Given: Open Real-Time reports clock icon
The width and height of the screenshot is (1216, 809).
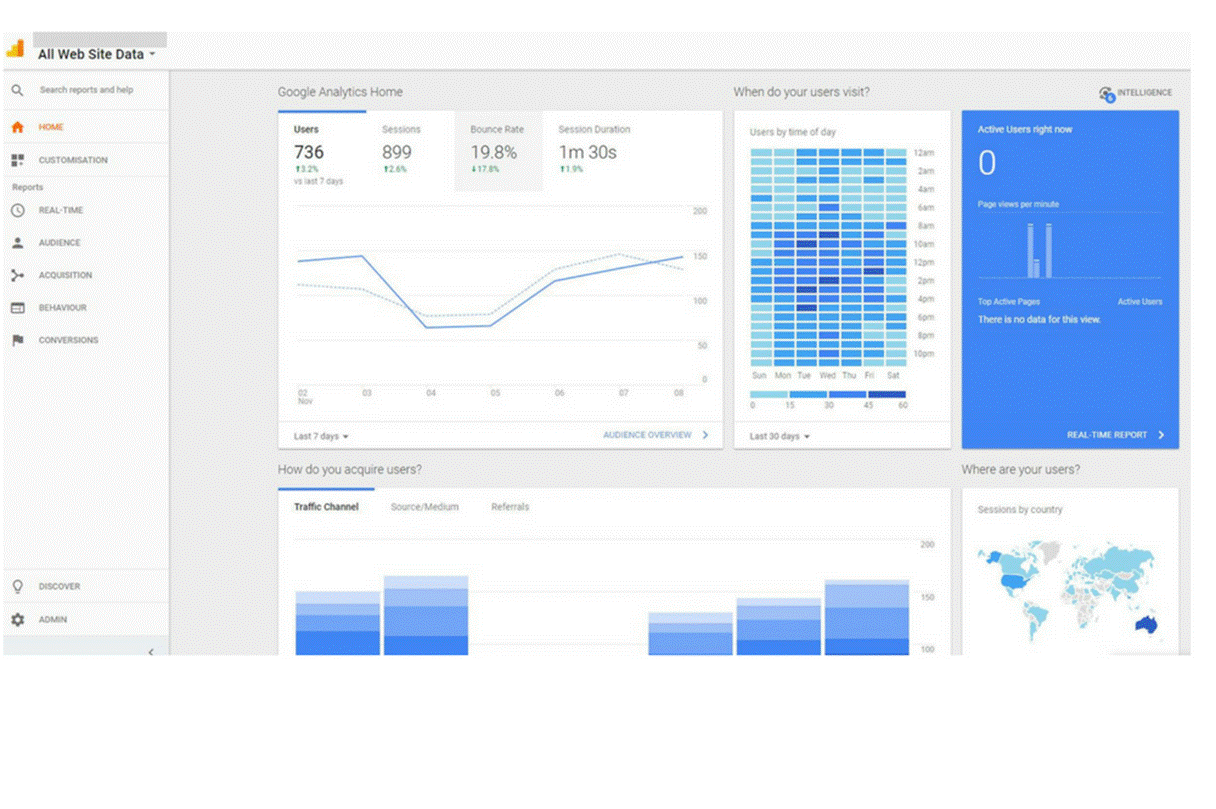Looking at the screenshot, I should point(17,211).
